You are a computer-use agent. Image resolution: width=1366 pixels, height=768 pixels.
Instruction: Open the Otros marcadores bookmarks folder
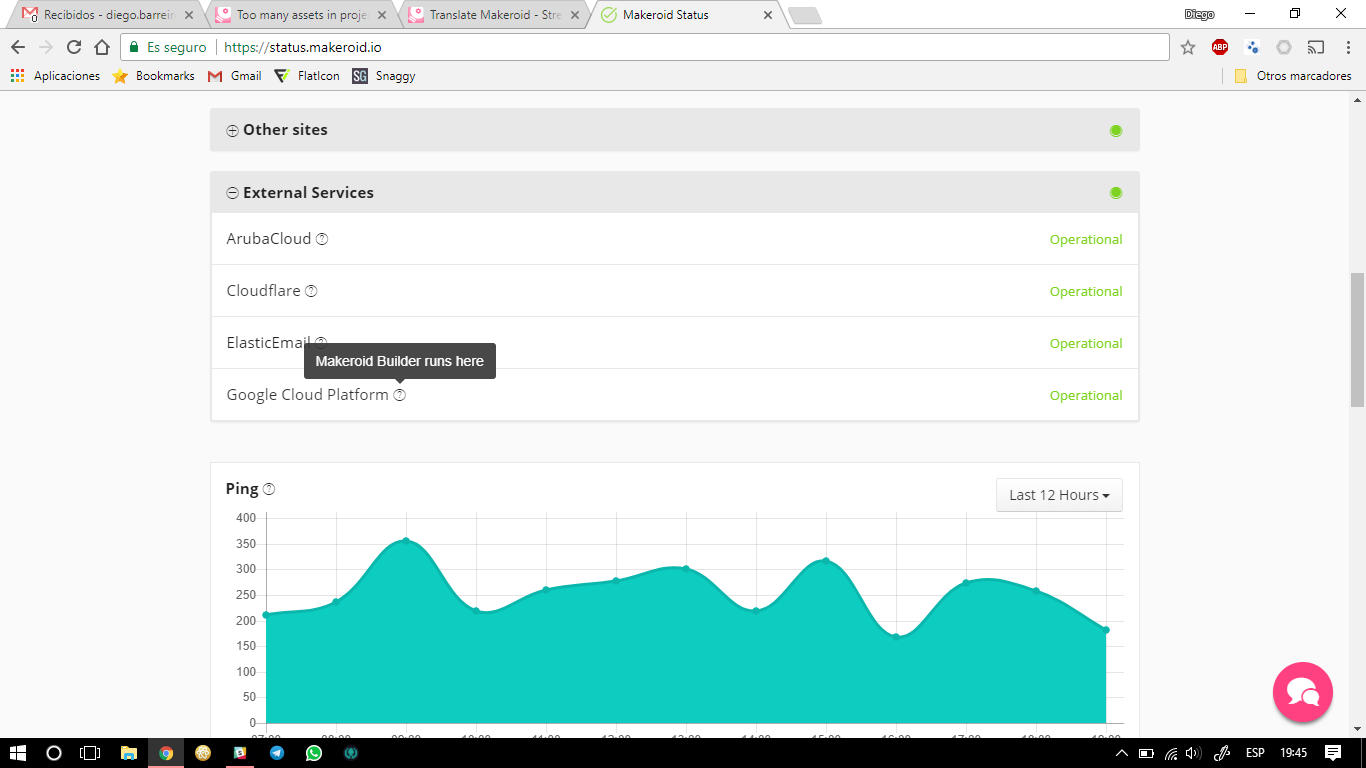pyautogui.click(x=1293, y=76)
